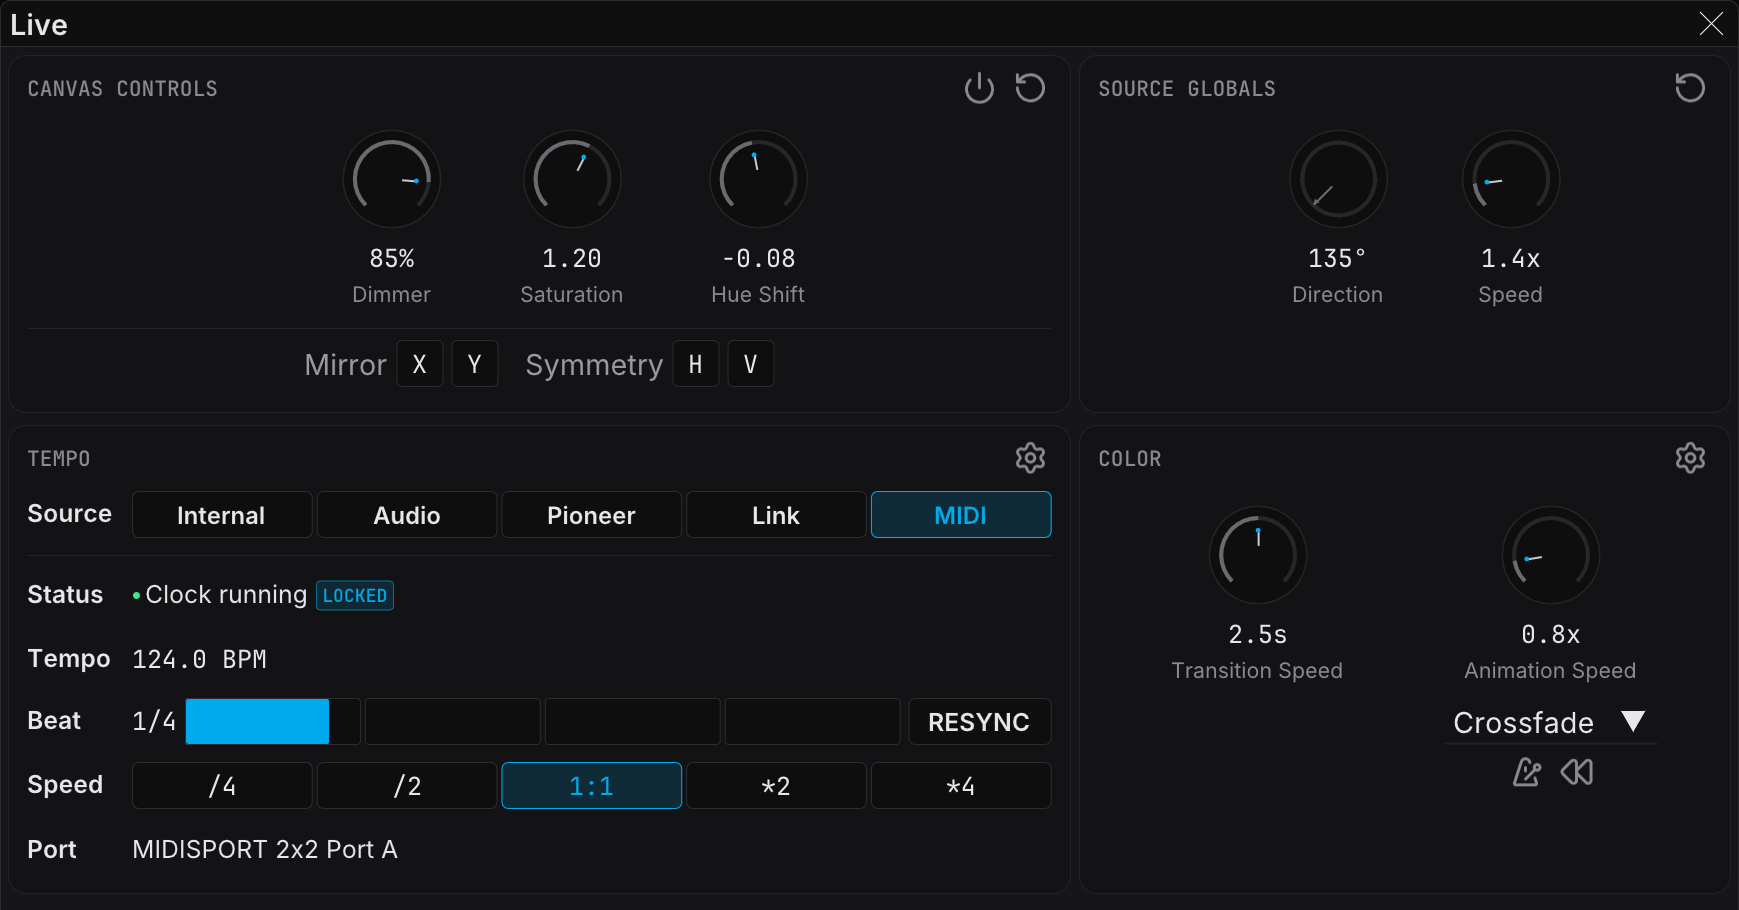Reset the Canvas Controls section
1739x910 pixels.
[x=1030, y=88]
